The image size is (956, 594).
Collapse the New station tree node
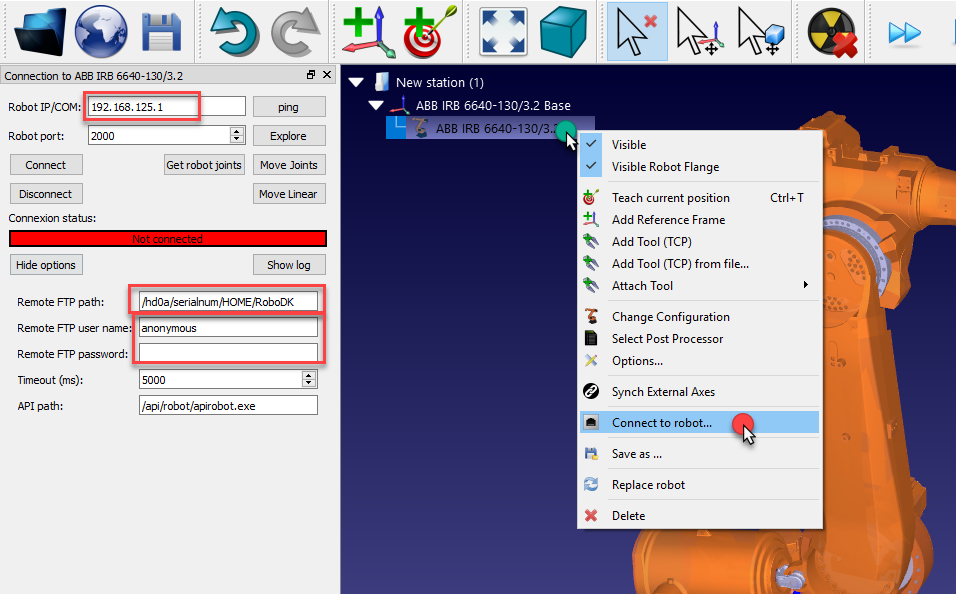pos(353,83)
